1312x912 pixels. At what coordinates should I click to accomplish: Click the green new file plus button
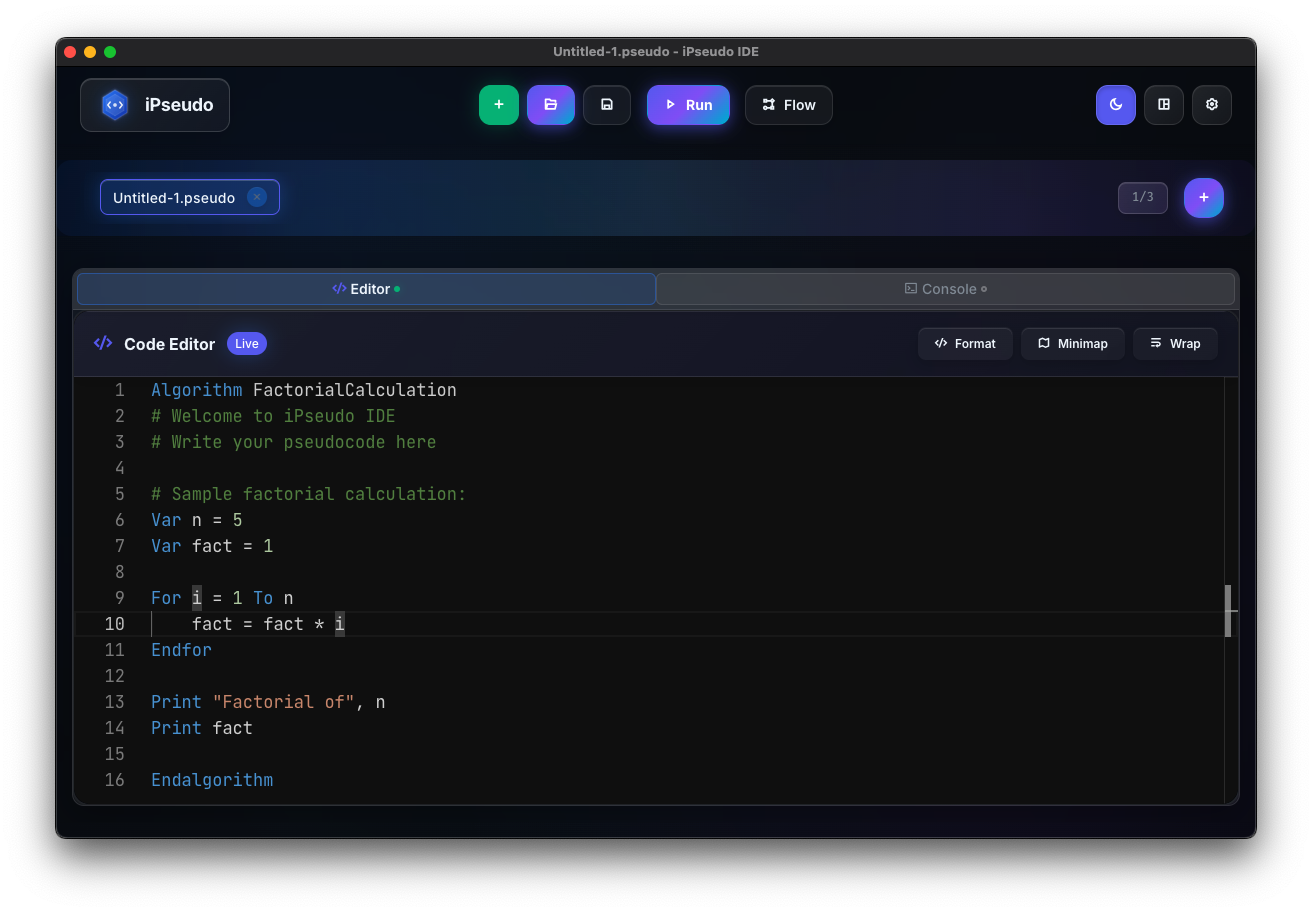[499, 105]
